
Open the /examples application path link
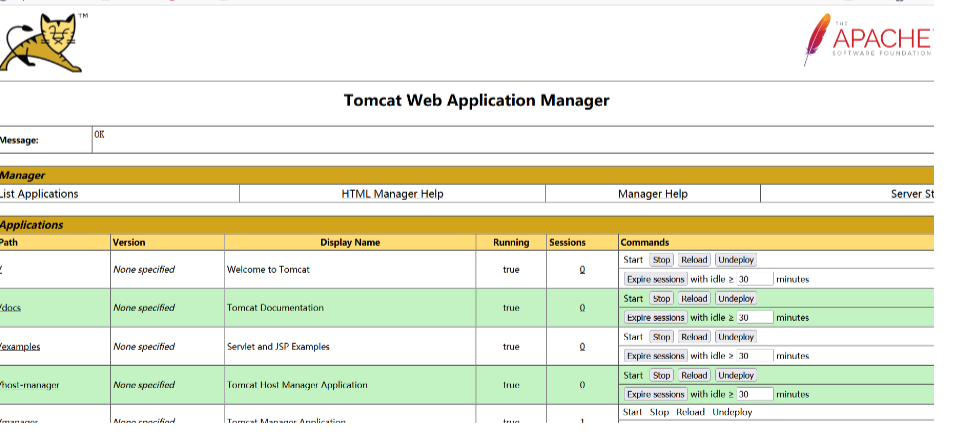point(20,347)
